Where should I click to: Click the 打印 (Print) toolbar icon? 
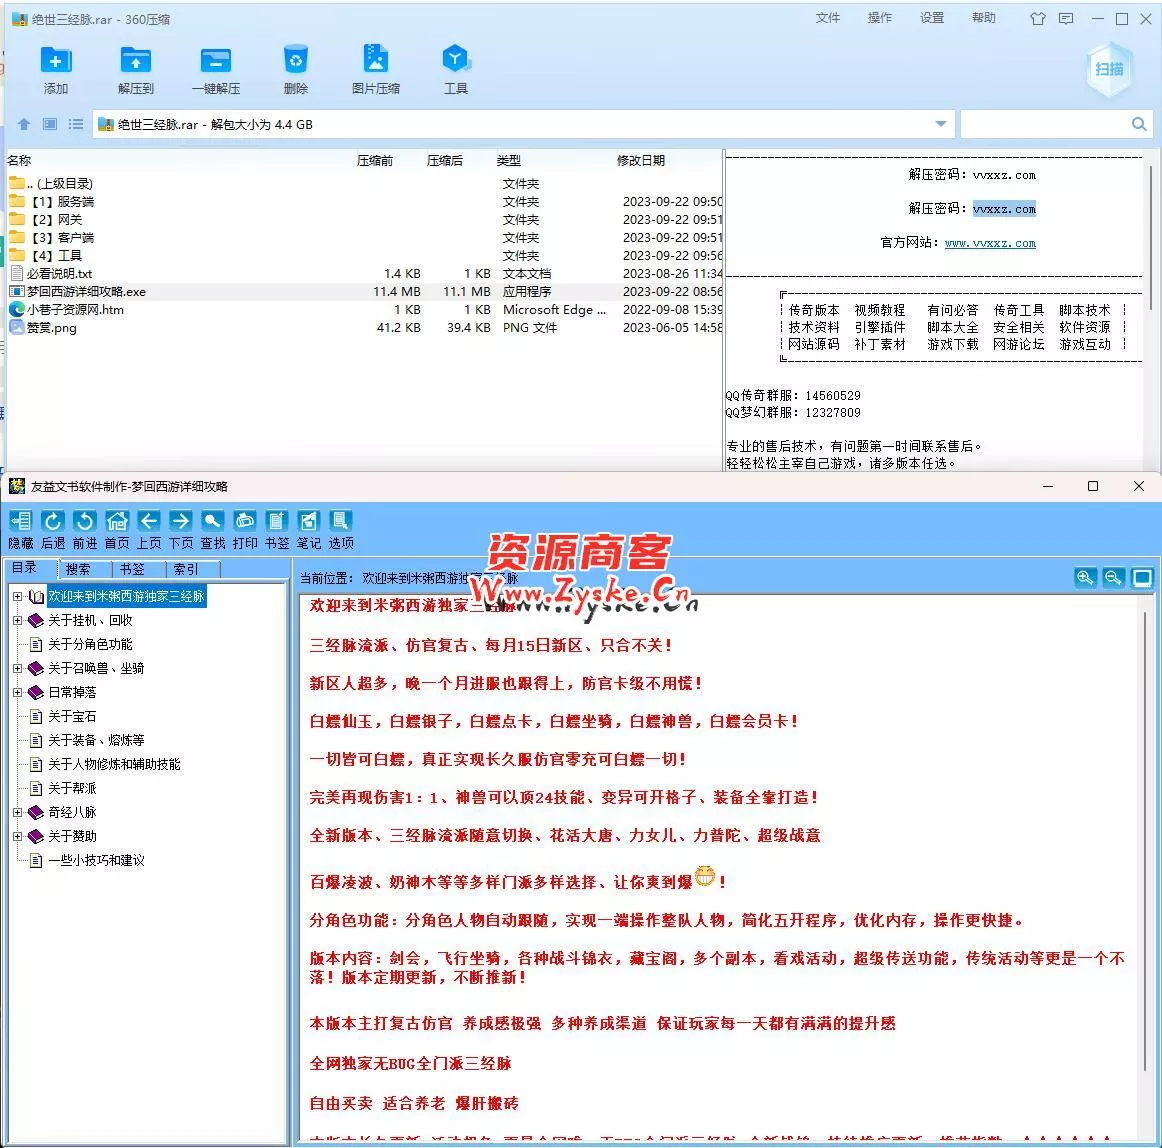244,521
